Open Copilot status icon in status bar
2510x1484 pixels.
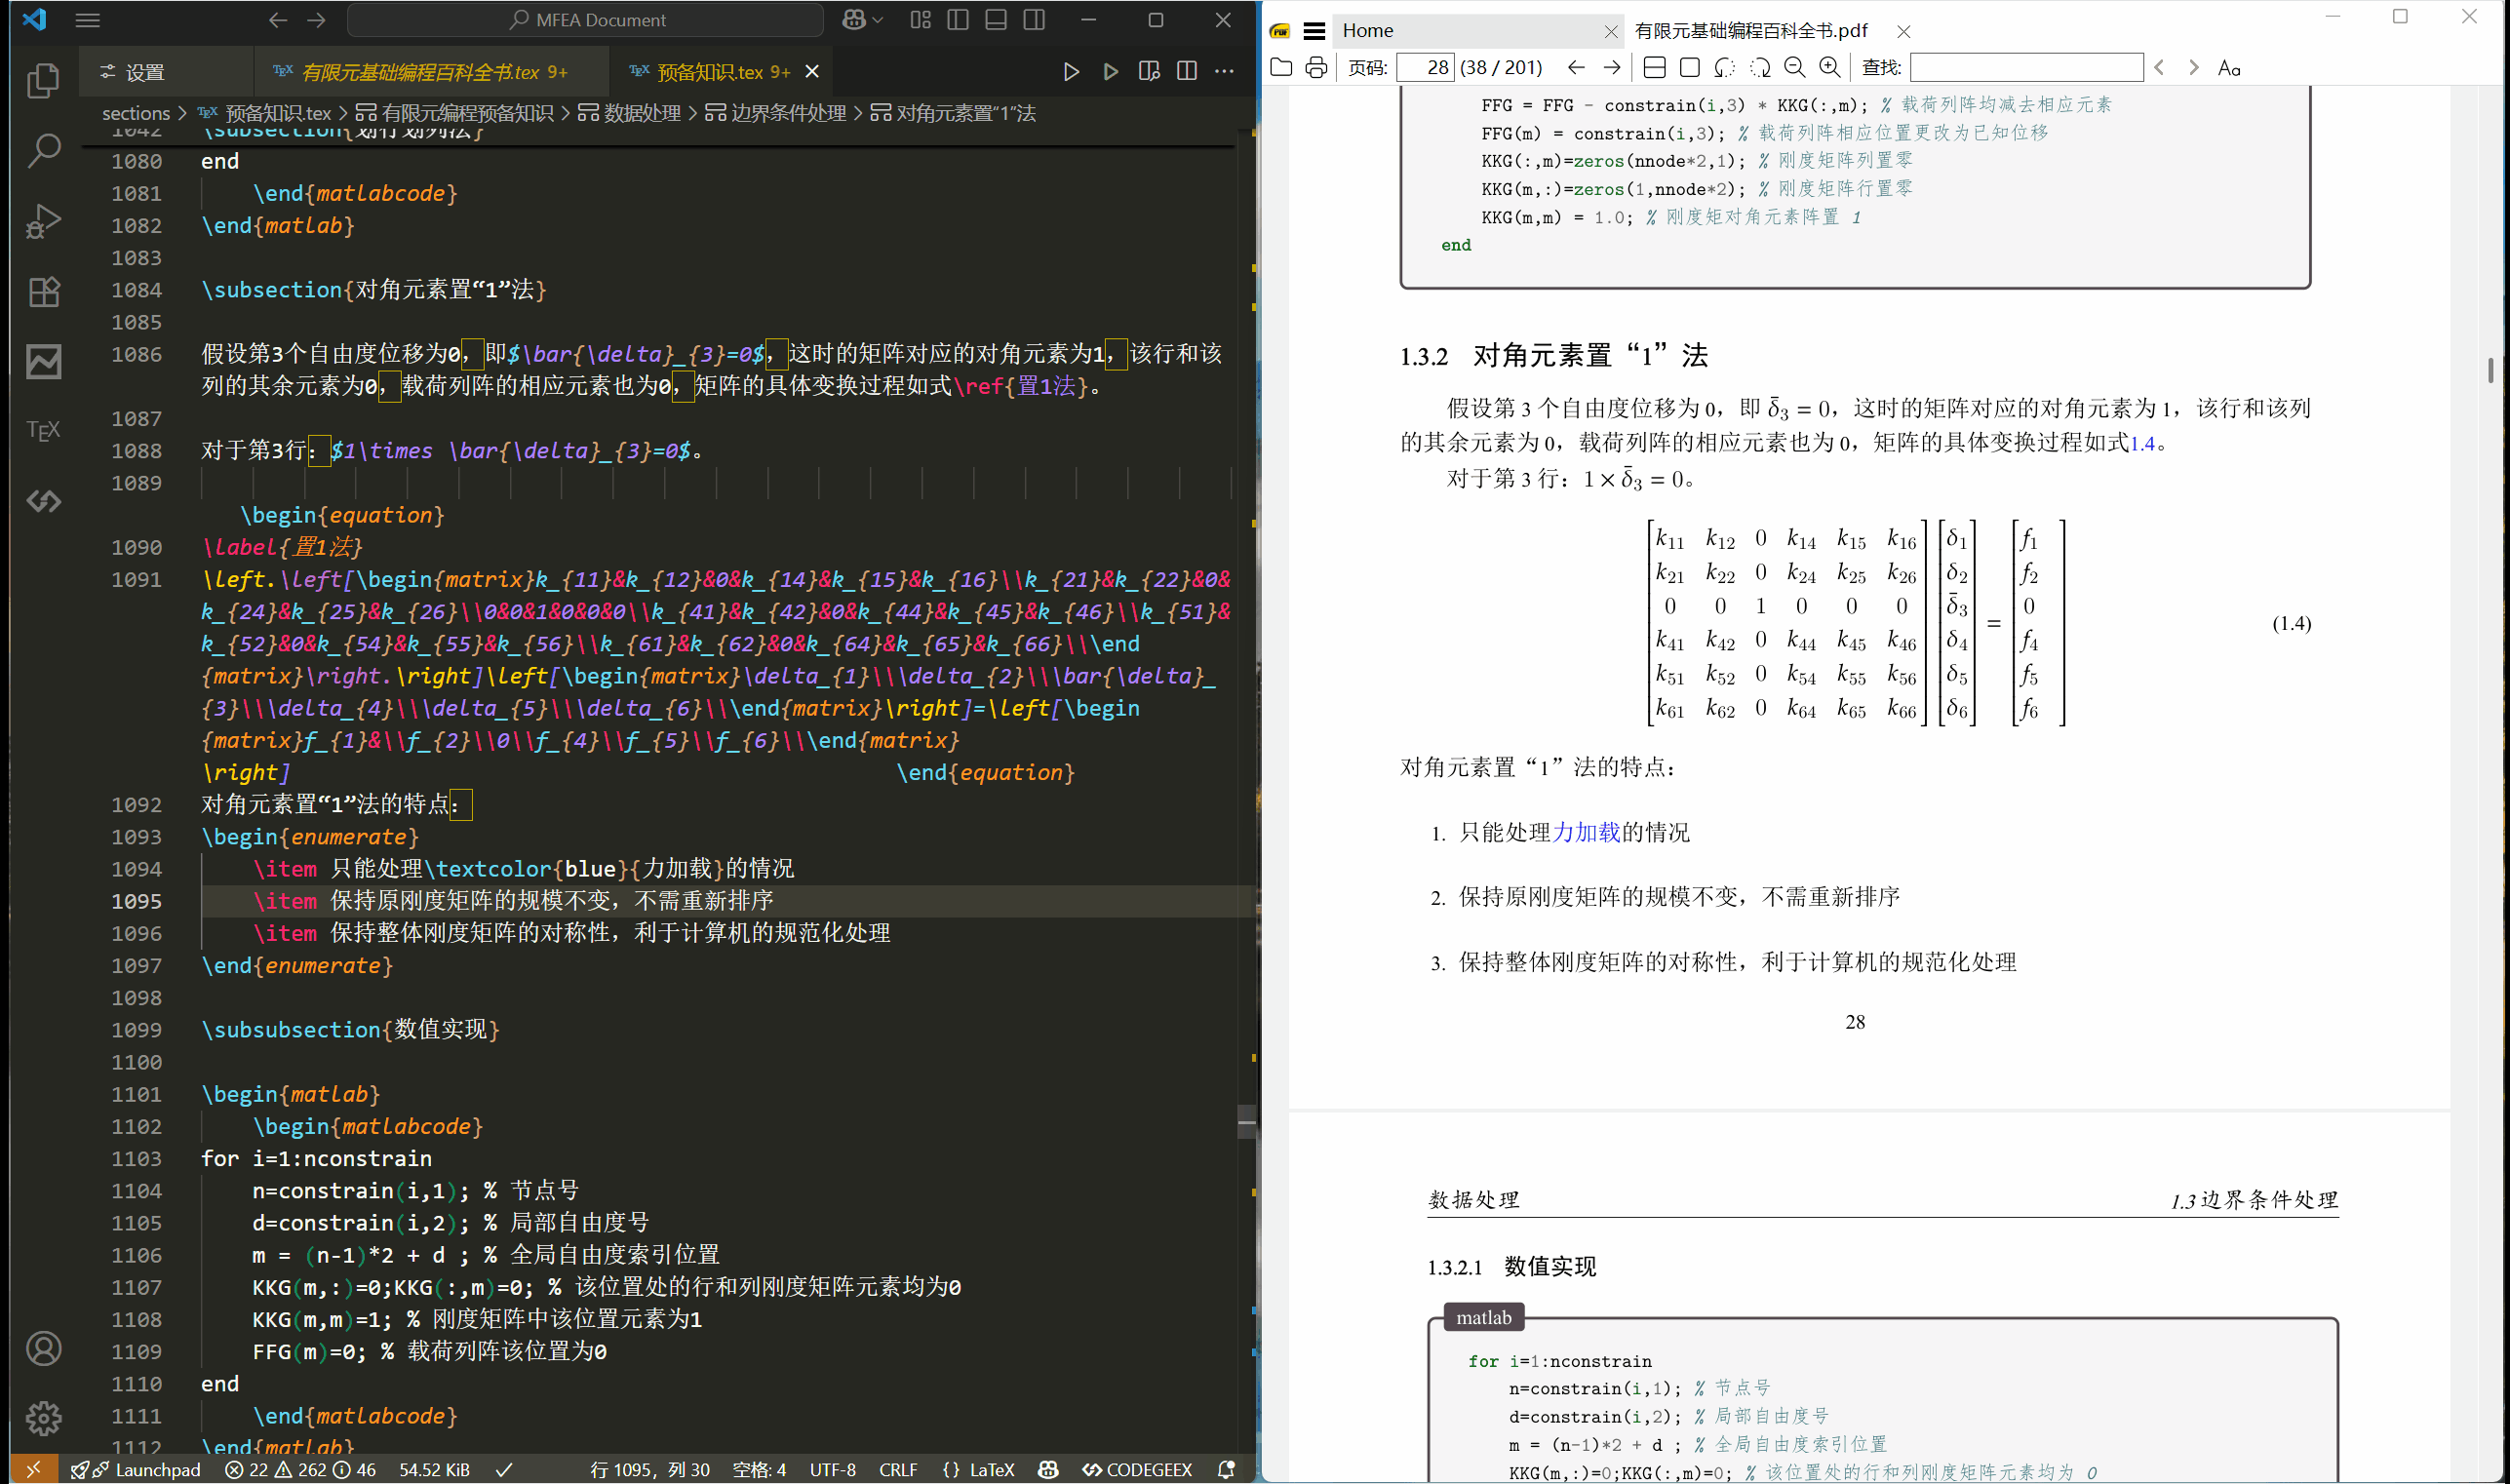pos(1048,1469)
